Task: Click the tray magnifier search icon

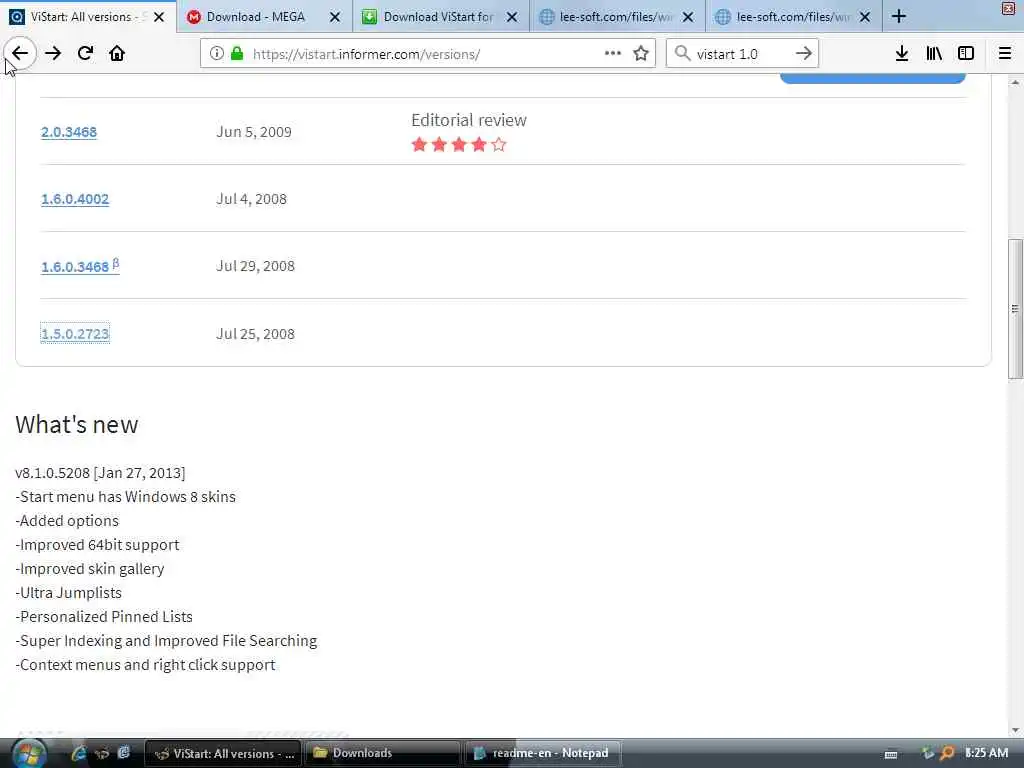Action: click(946, 753)
